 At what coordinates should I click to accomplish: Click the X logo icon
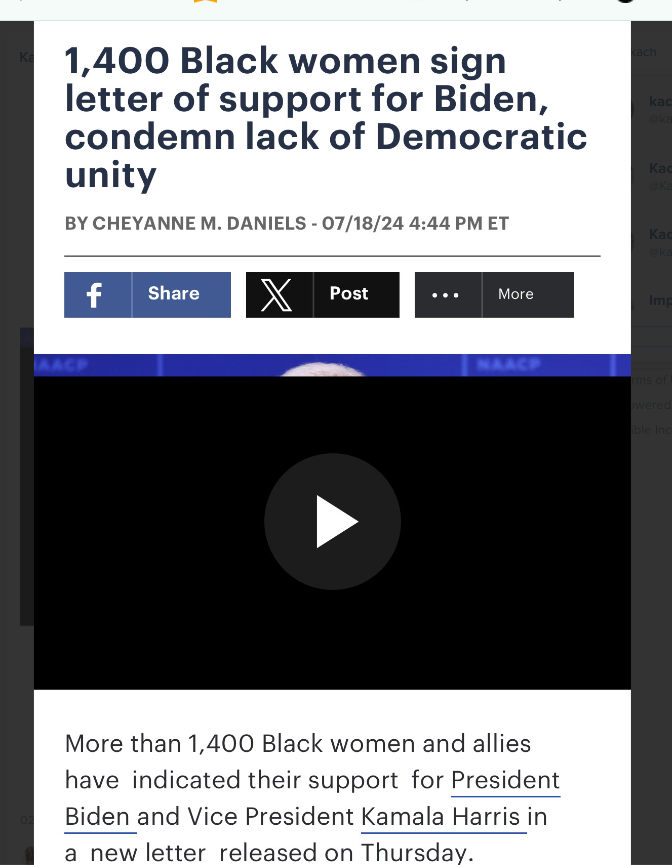[x=276, y=295]
